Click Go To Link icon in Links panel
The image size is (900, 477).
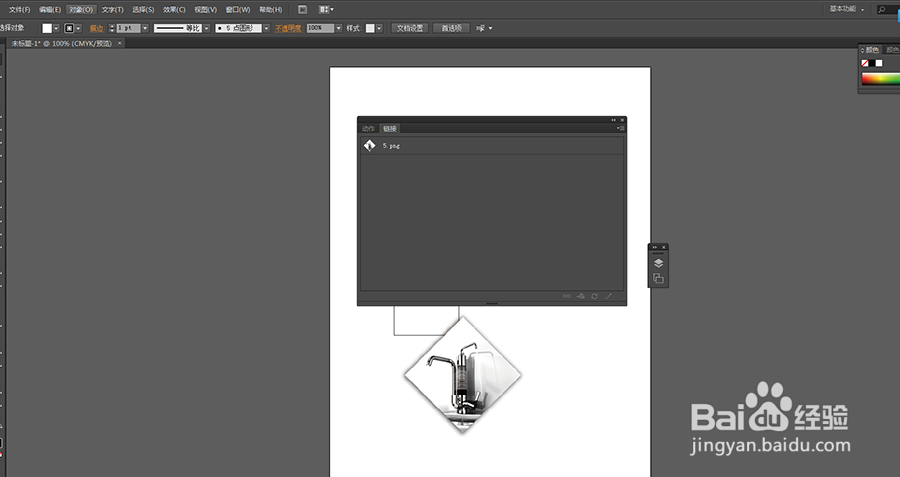(x=581, y=297)
